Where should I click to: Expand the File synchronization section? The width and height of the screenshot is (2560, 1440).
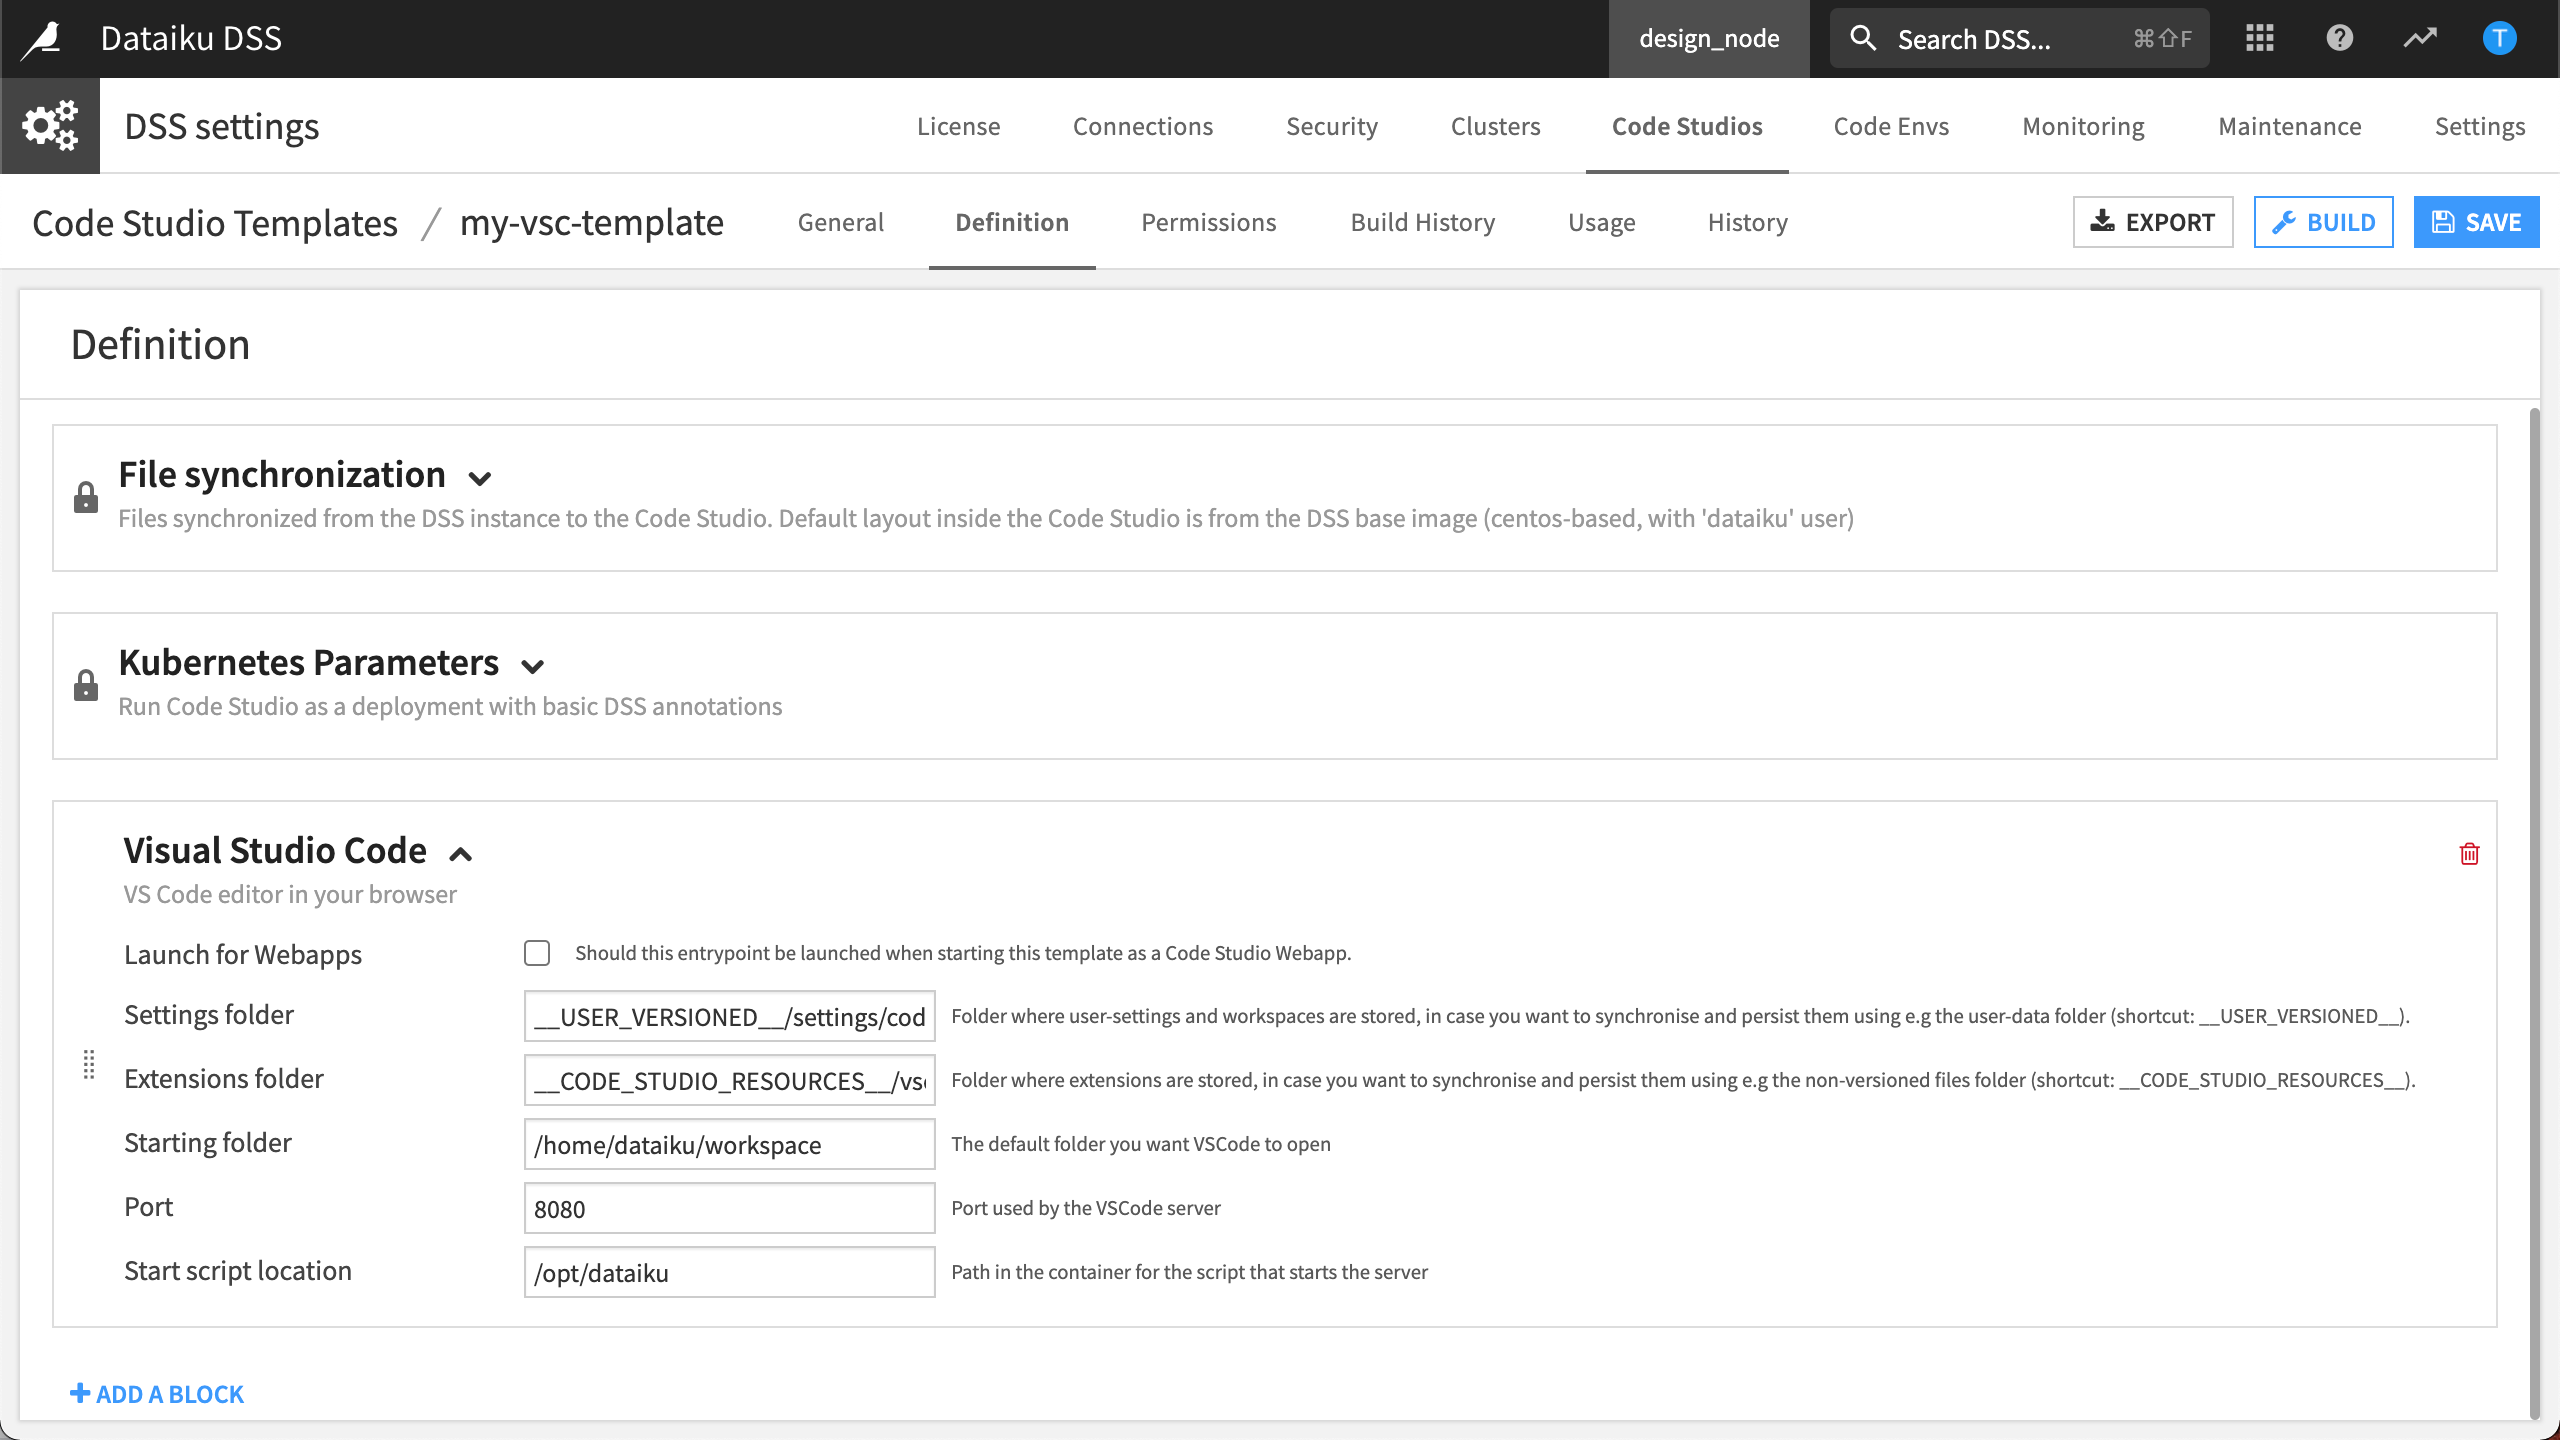pos(480,478)
